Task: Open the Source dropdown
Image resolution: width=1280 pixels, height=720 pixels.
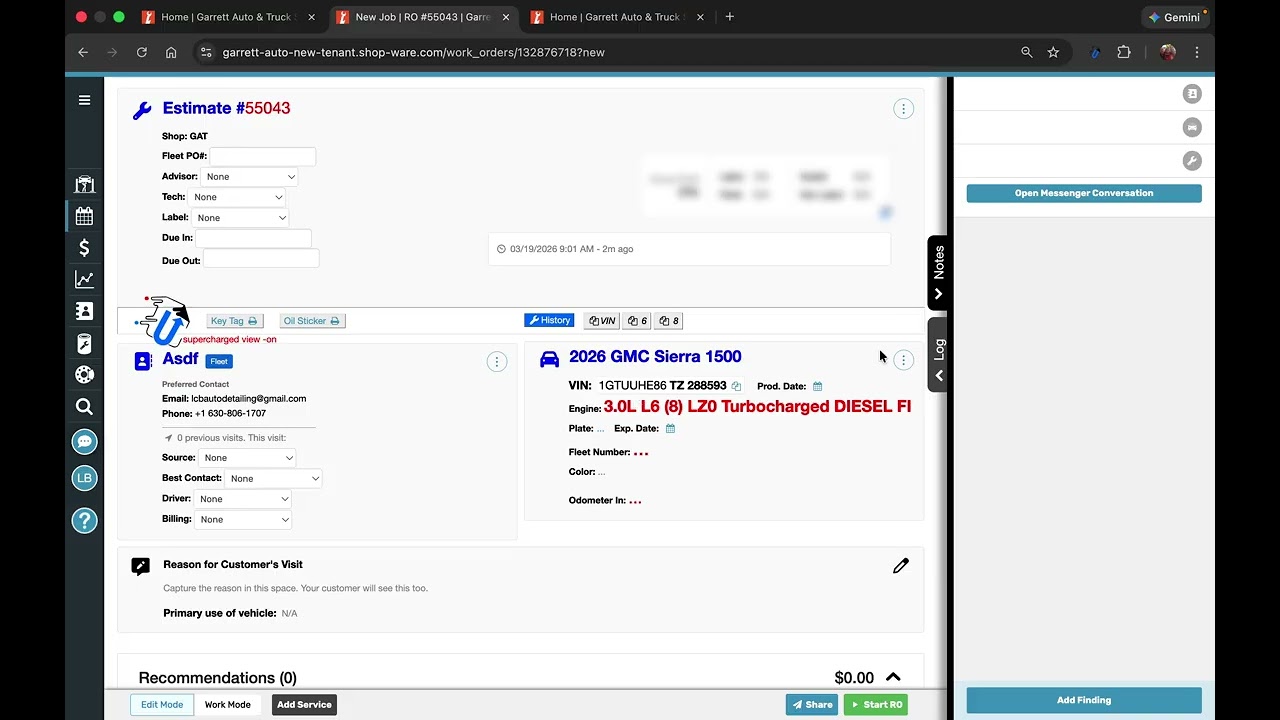Action: click(247, 458)
